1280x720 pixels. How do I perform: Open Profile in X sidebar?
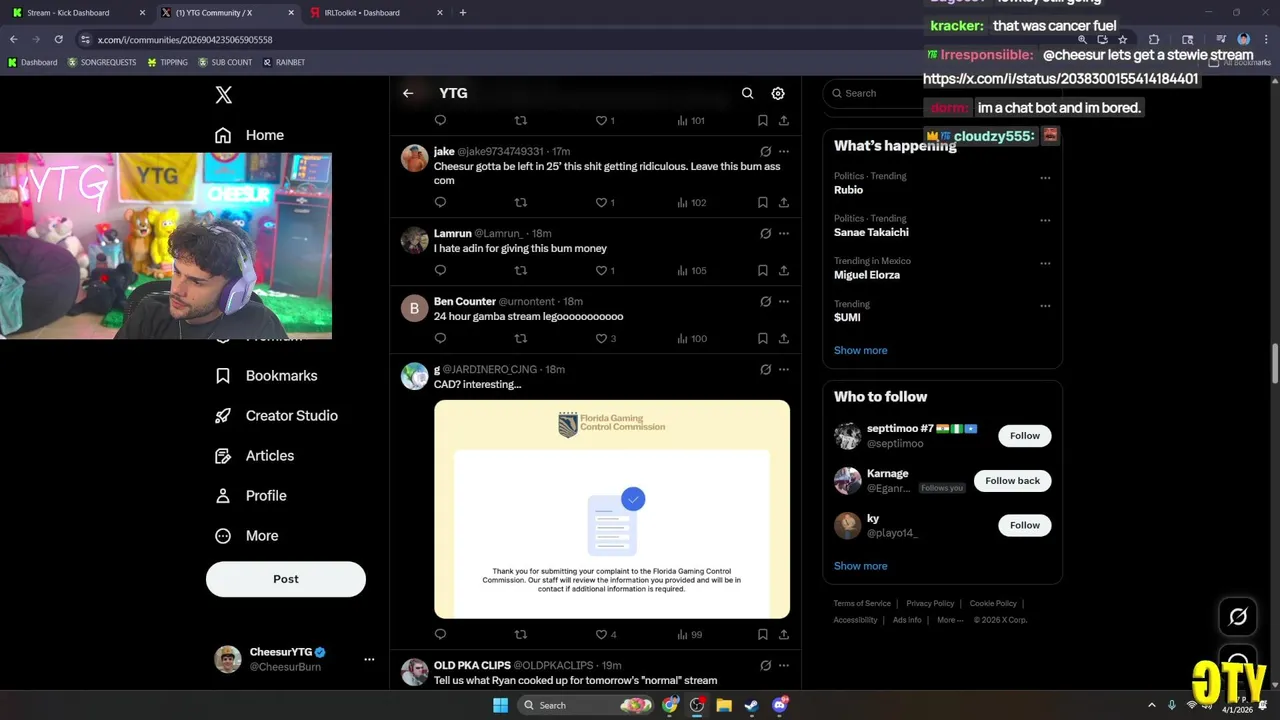251,496
